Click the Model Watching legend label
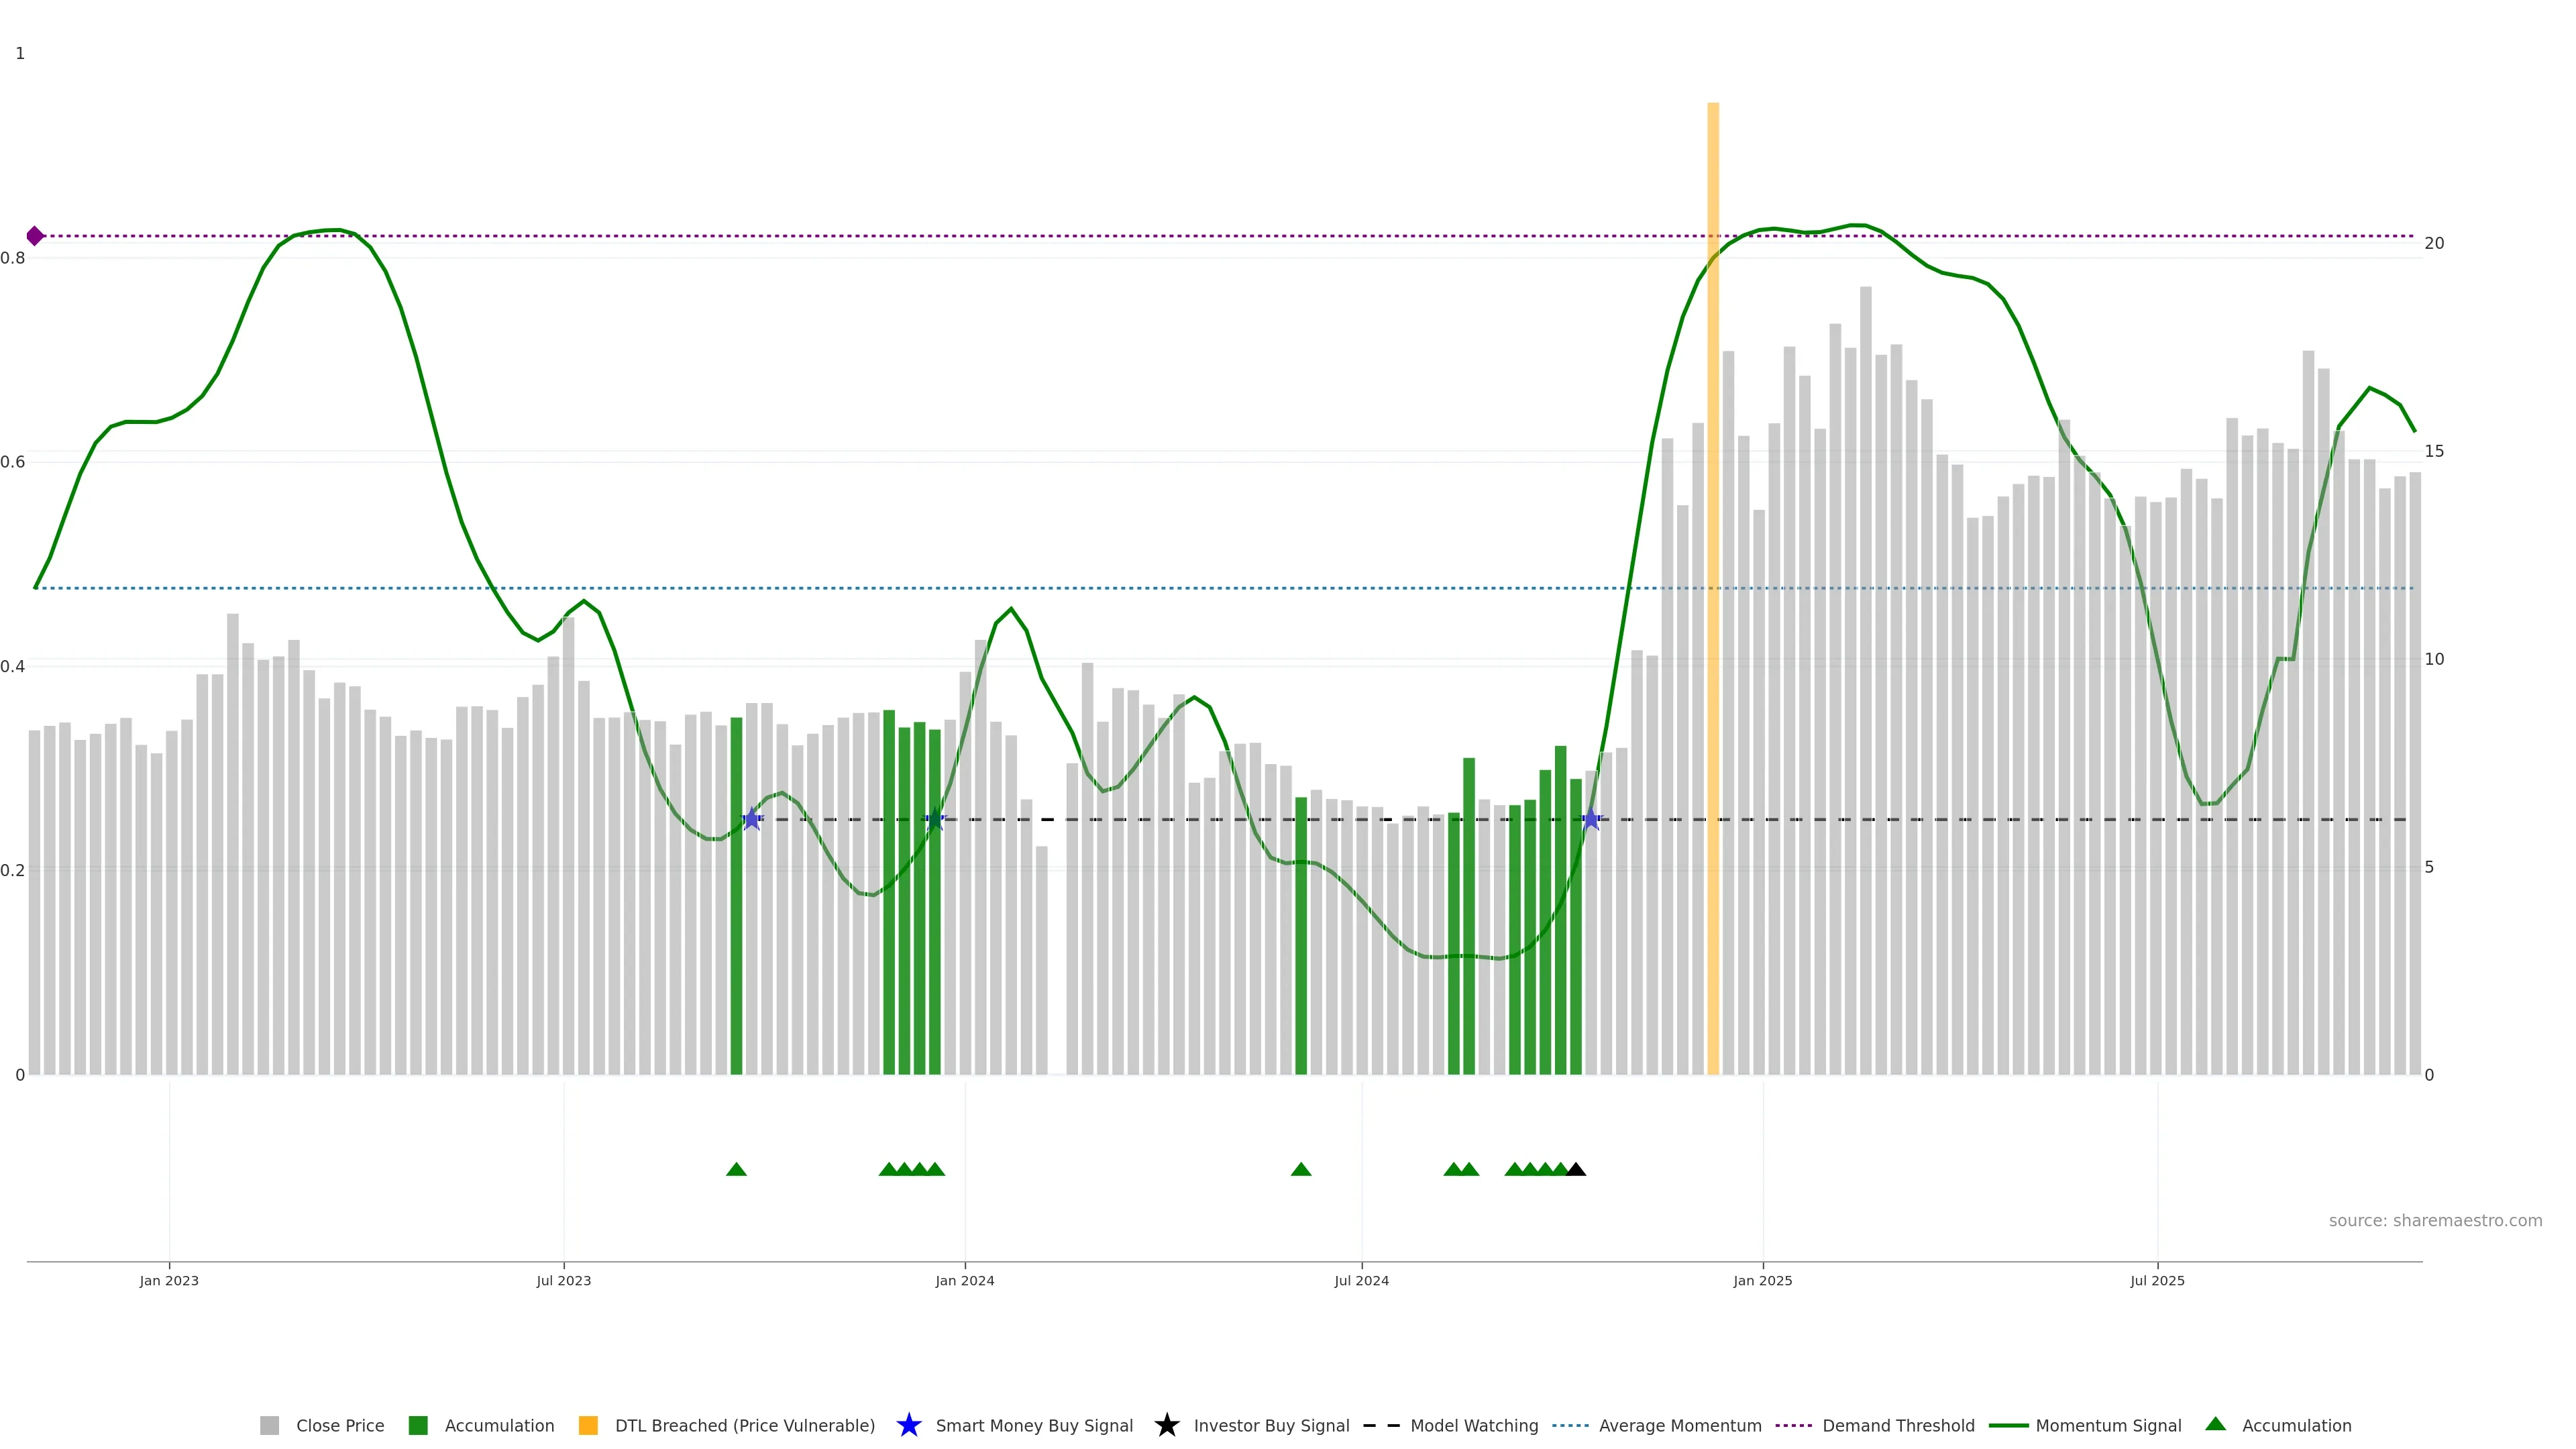 pos(1474,1426)
